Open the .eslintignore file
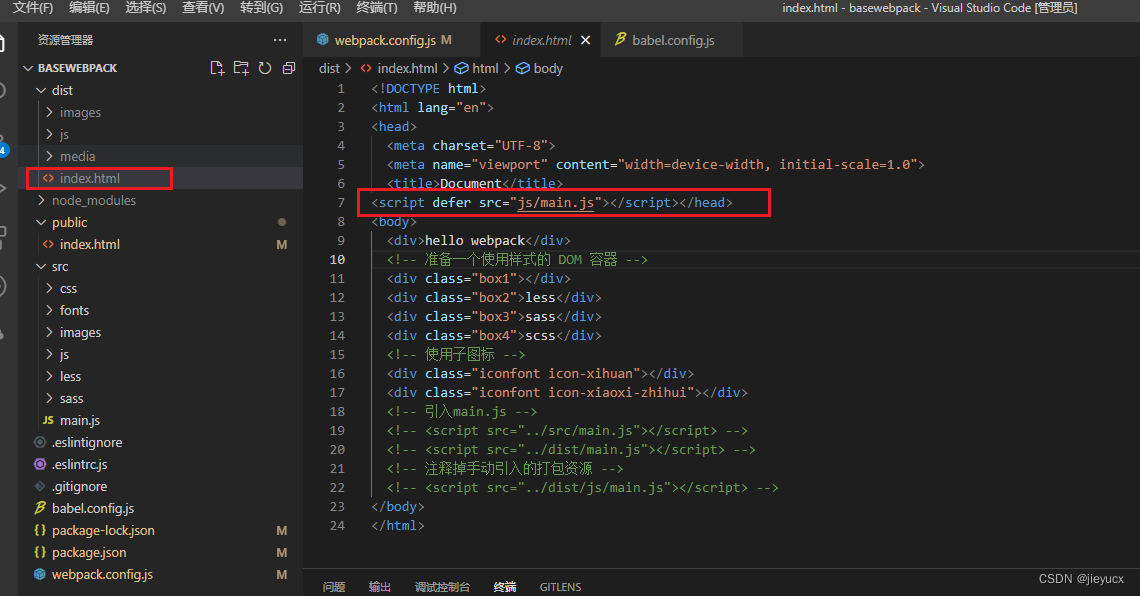This screenshot has height=596, width=1140. (160, 442)
